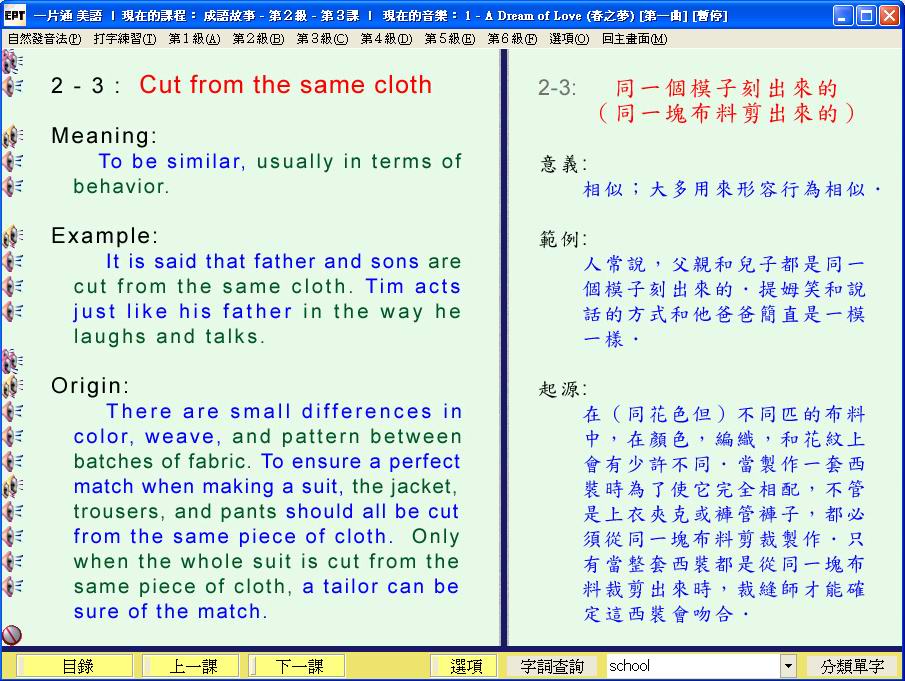905x681 pixels.
Task: Play audio for 'There are small differences' line
Action: (x=12, y=411)
